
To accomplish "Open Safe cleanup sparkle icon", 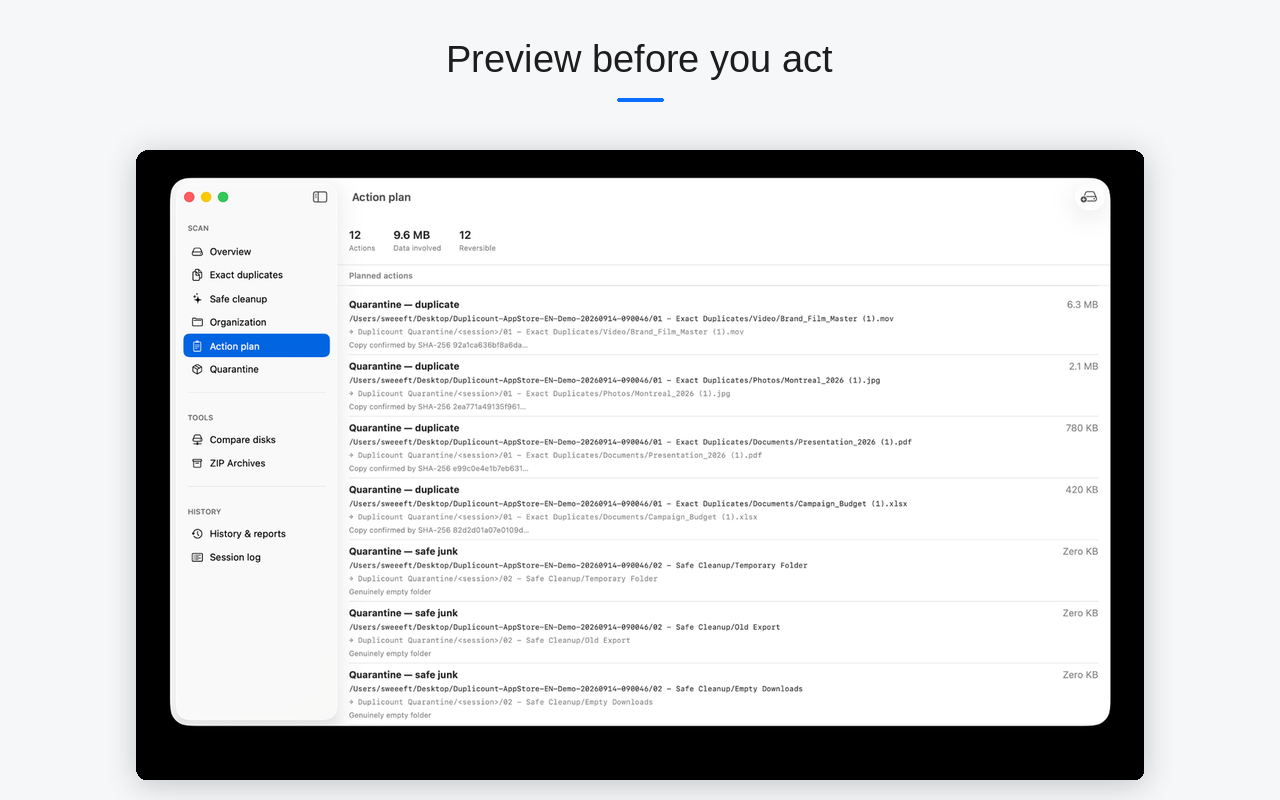I will [x=197, y=299].
